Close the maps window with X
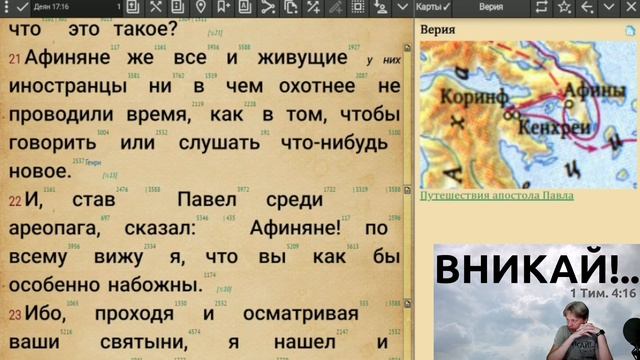The width and height of the screenshot is (640, 360). pyautogui.click(x=631, y=7)
